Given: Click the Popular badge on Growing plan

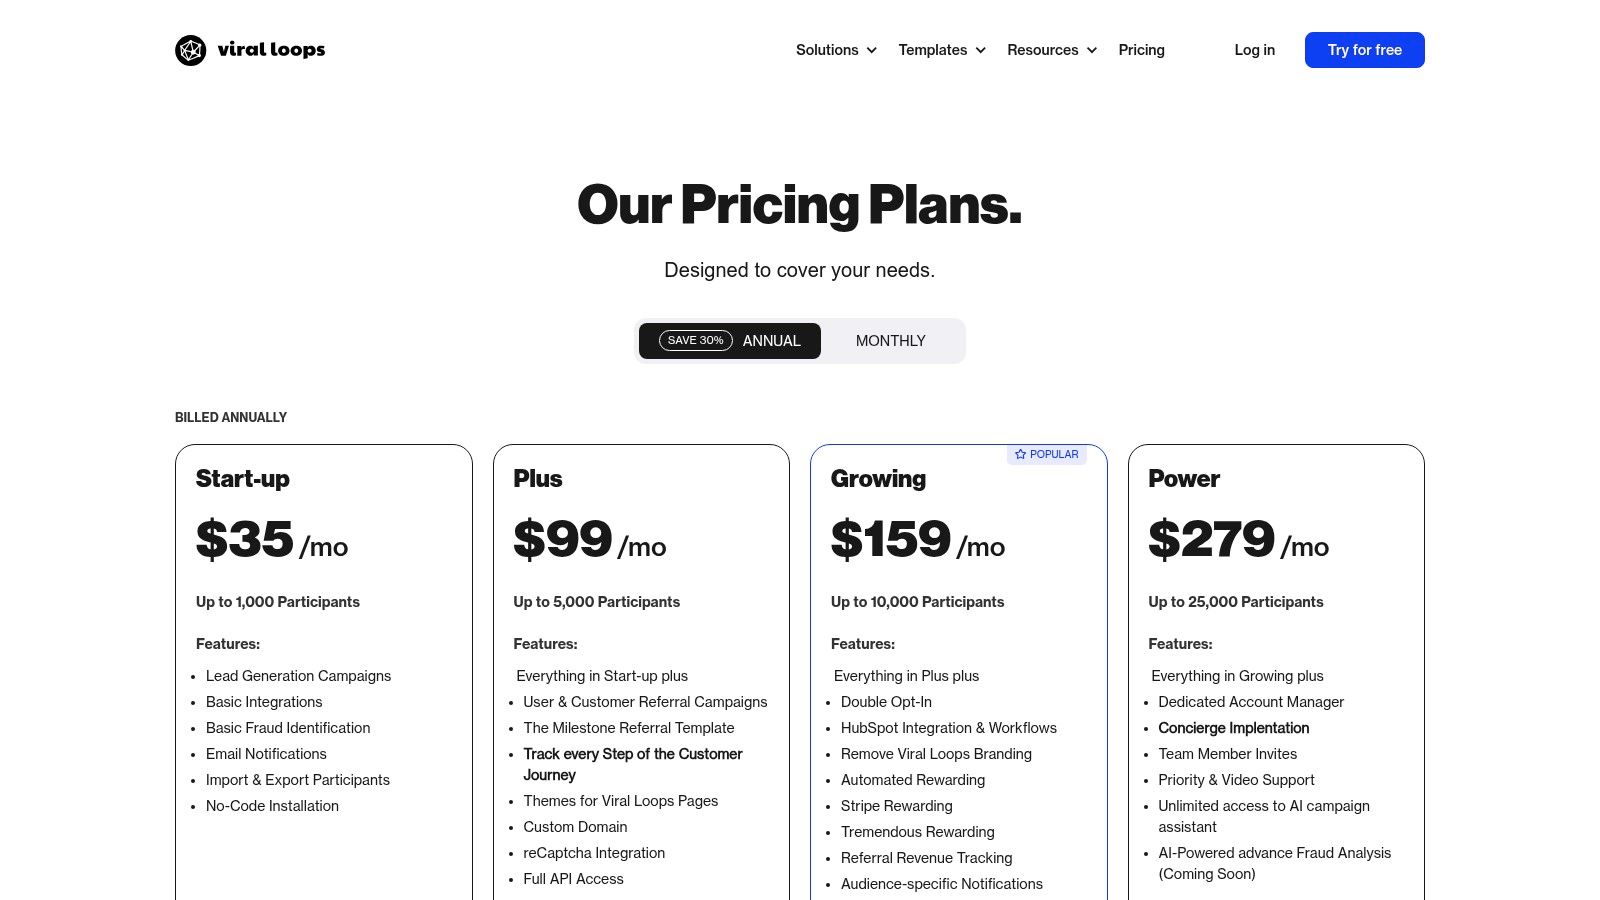Looking at the screenshot, I should coord(1047,454).
